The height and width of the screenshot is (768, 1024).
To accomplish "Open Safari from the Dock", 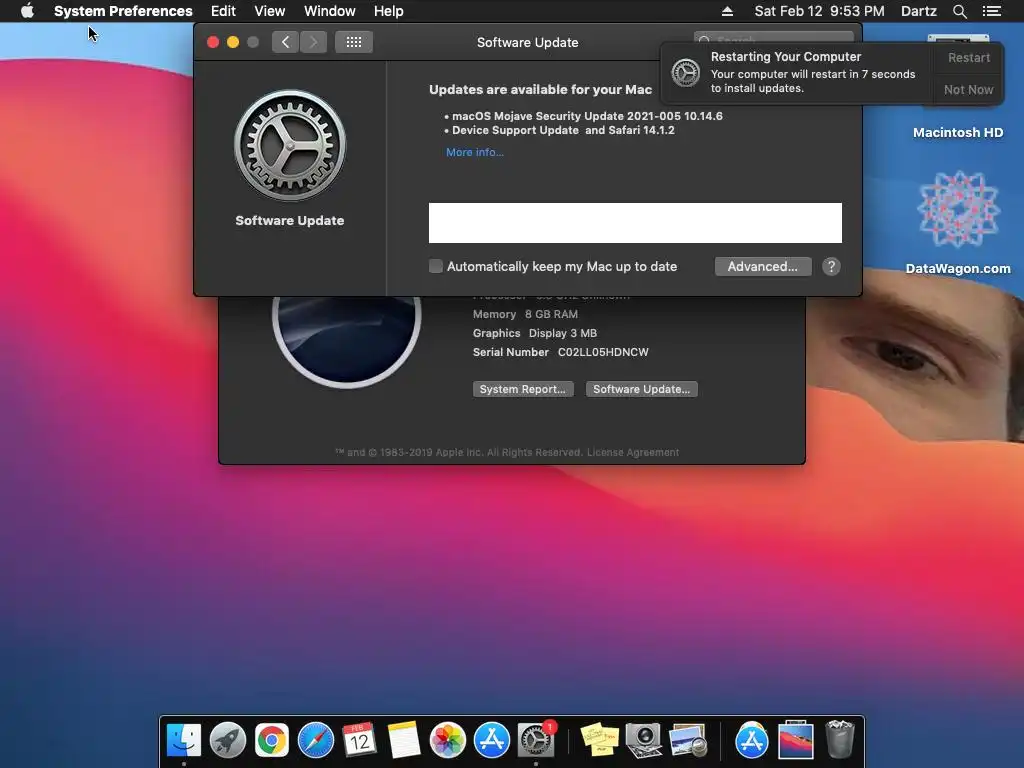I will [x=315, y=740].
